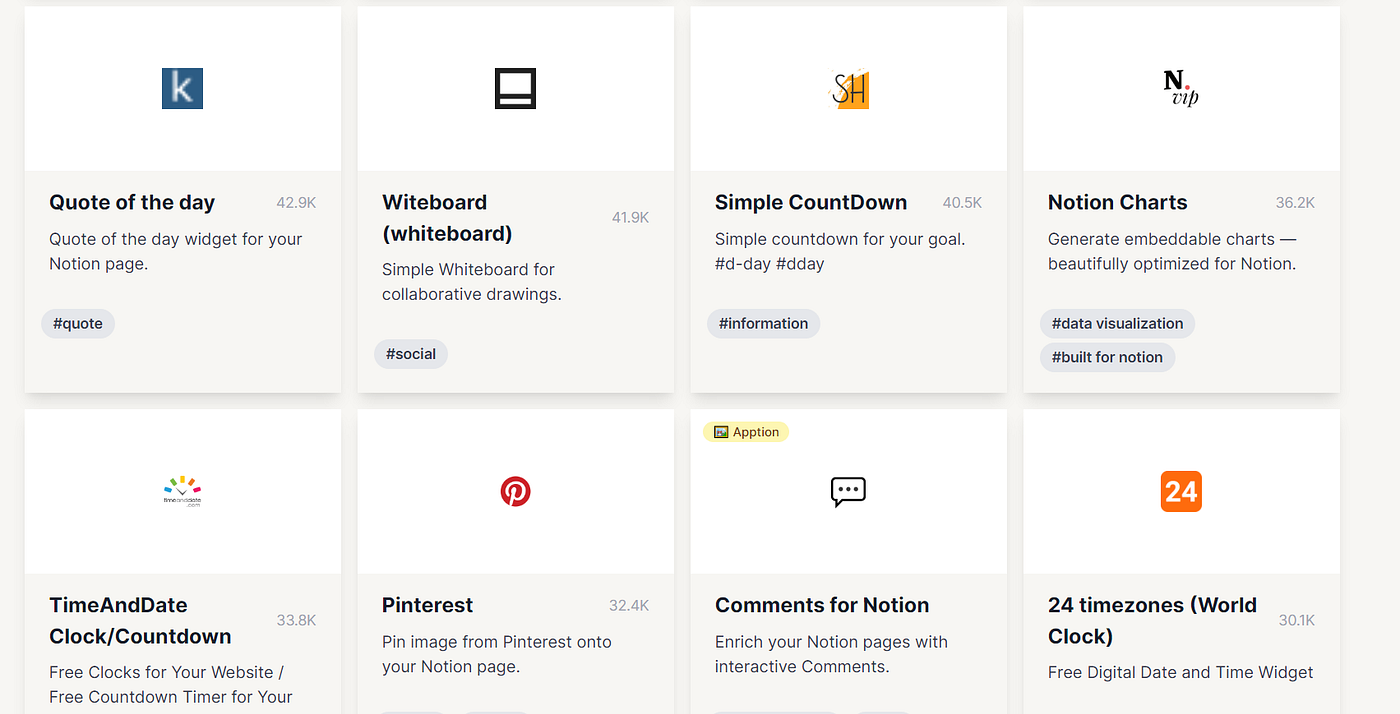Select the 24 timezones World Clock title
1400x714 pixels.
1151,619
